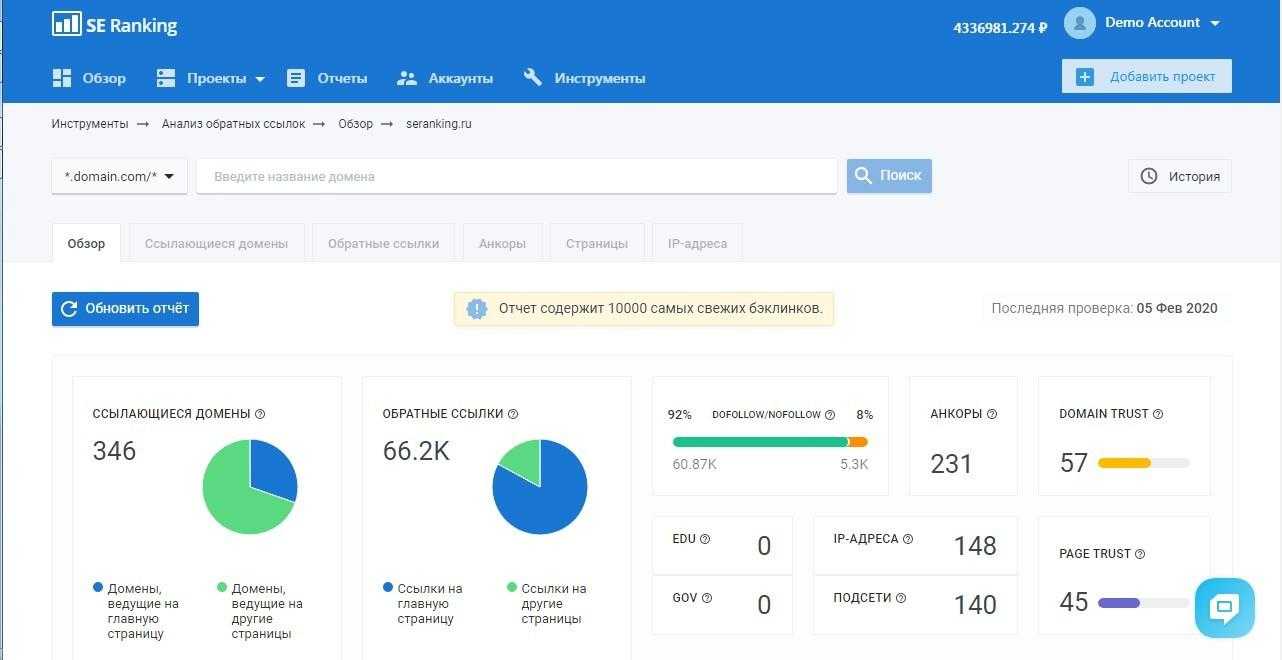Click the SE Ranking logo icon
Screen dimensions: 1282x660
pyautogui.click(x=66, y=25)
